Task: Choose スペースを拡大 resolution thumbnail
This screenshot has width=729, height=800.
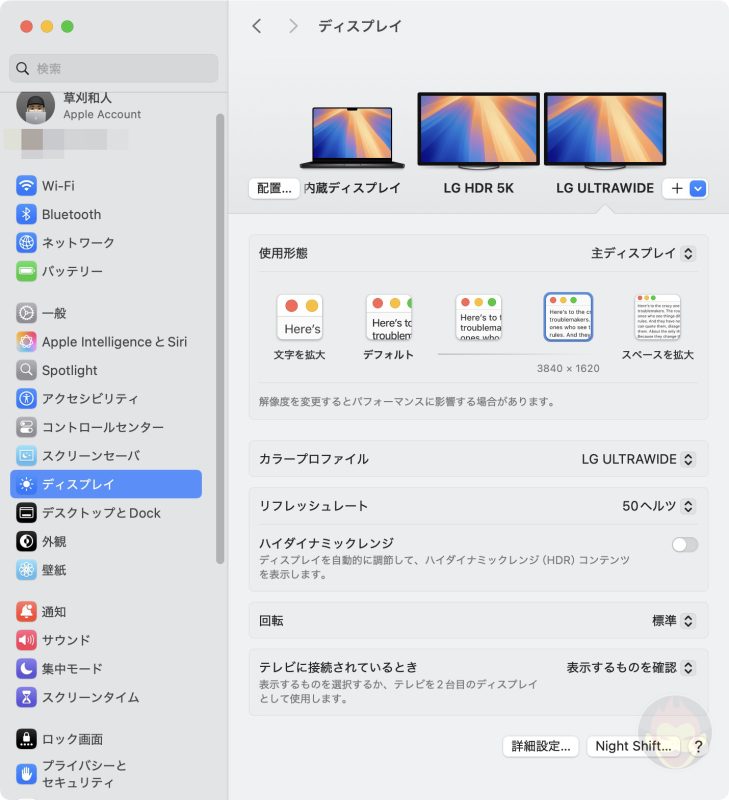Action: point(658,317)
